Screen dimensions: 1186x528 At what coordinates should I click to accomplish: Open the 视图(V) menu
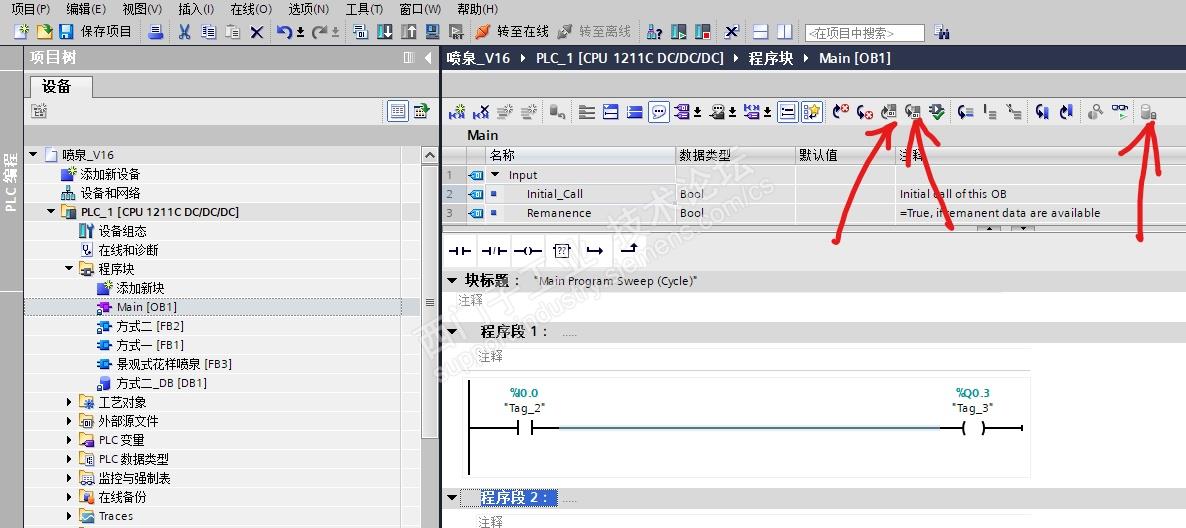[142, 9]
